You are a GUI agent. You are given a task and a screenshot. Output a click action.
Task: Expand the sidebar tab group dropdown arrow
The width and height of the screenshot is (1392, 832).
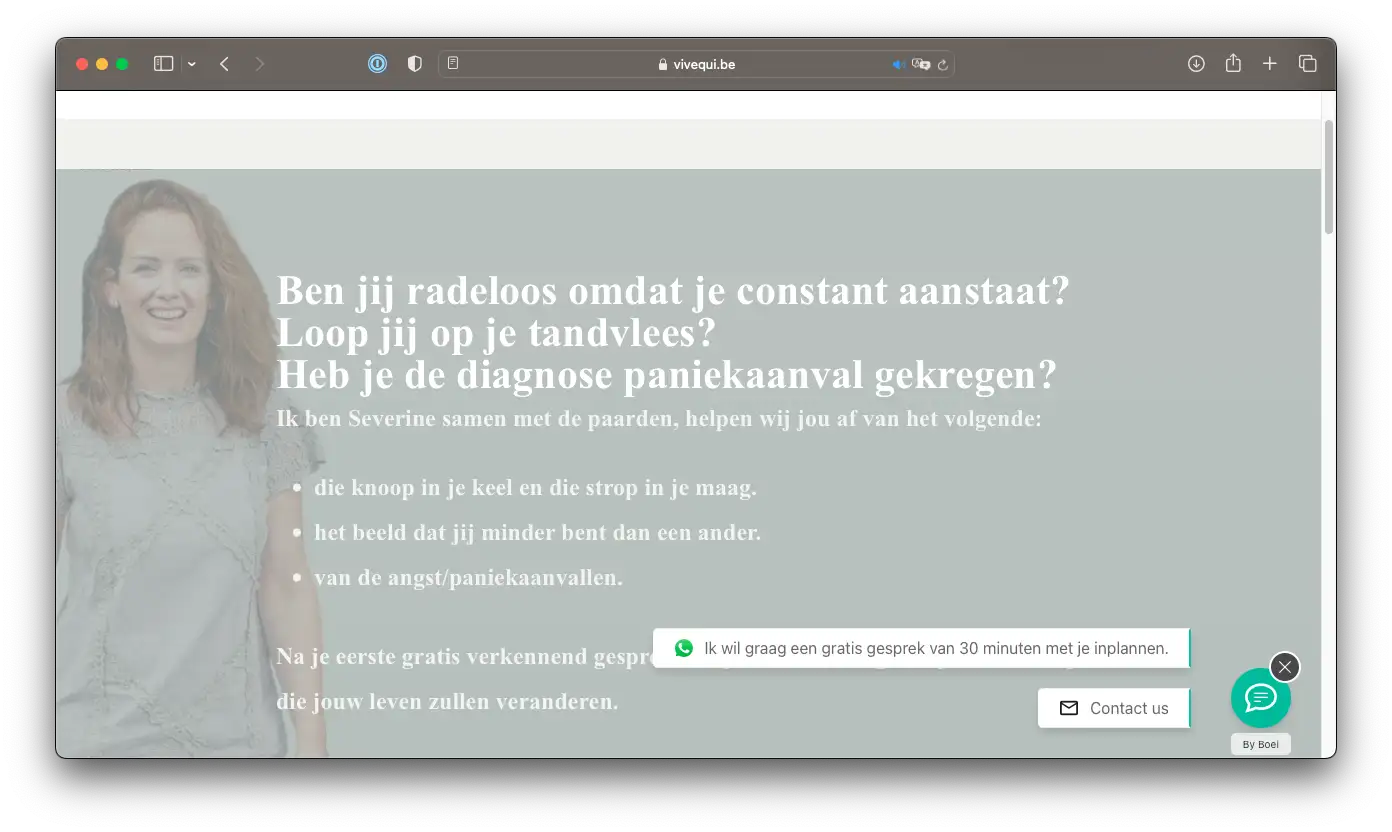191,64
